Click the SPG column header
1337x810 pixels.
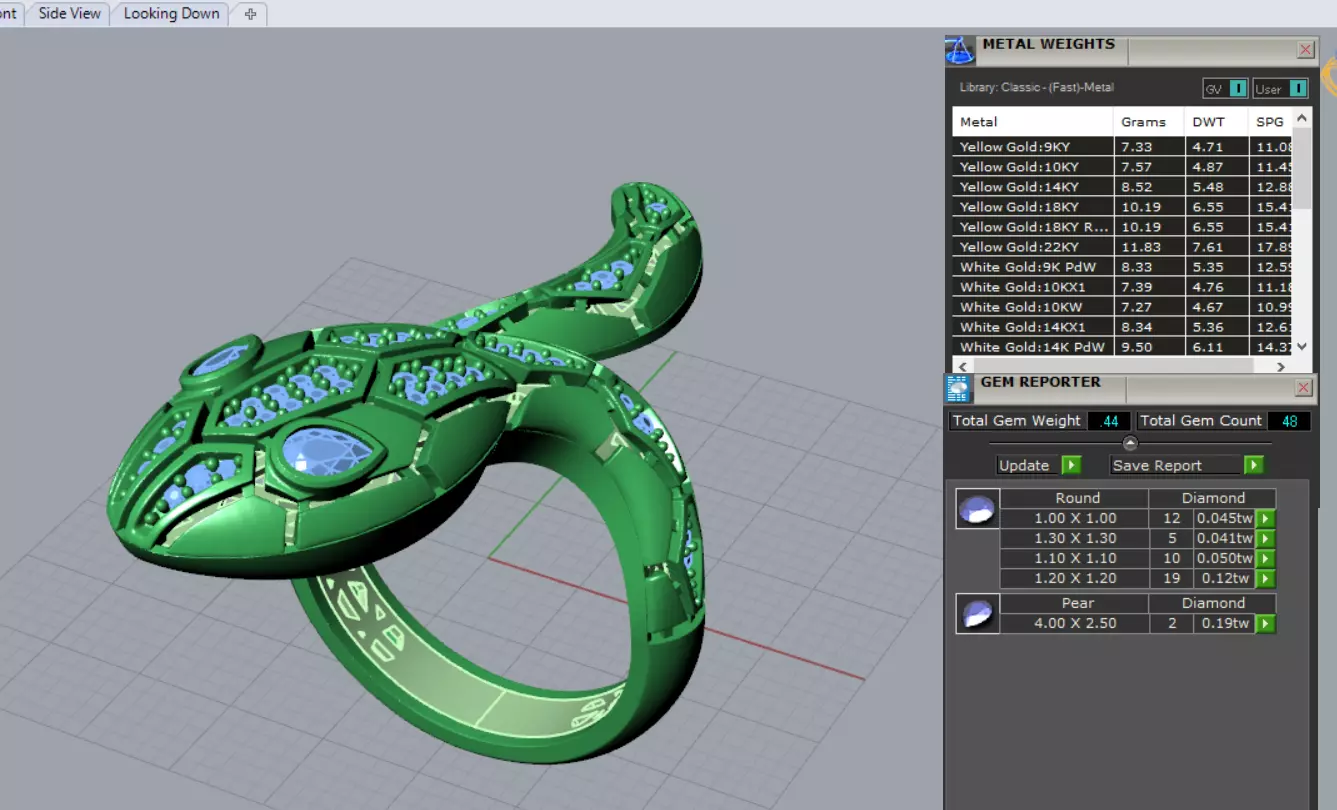coord(1270,122)
